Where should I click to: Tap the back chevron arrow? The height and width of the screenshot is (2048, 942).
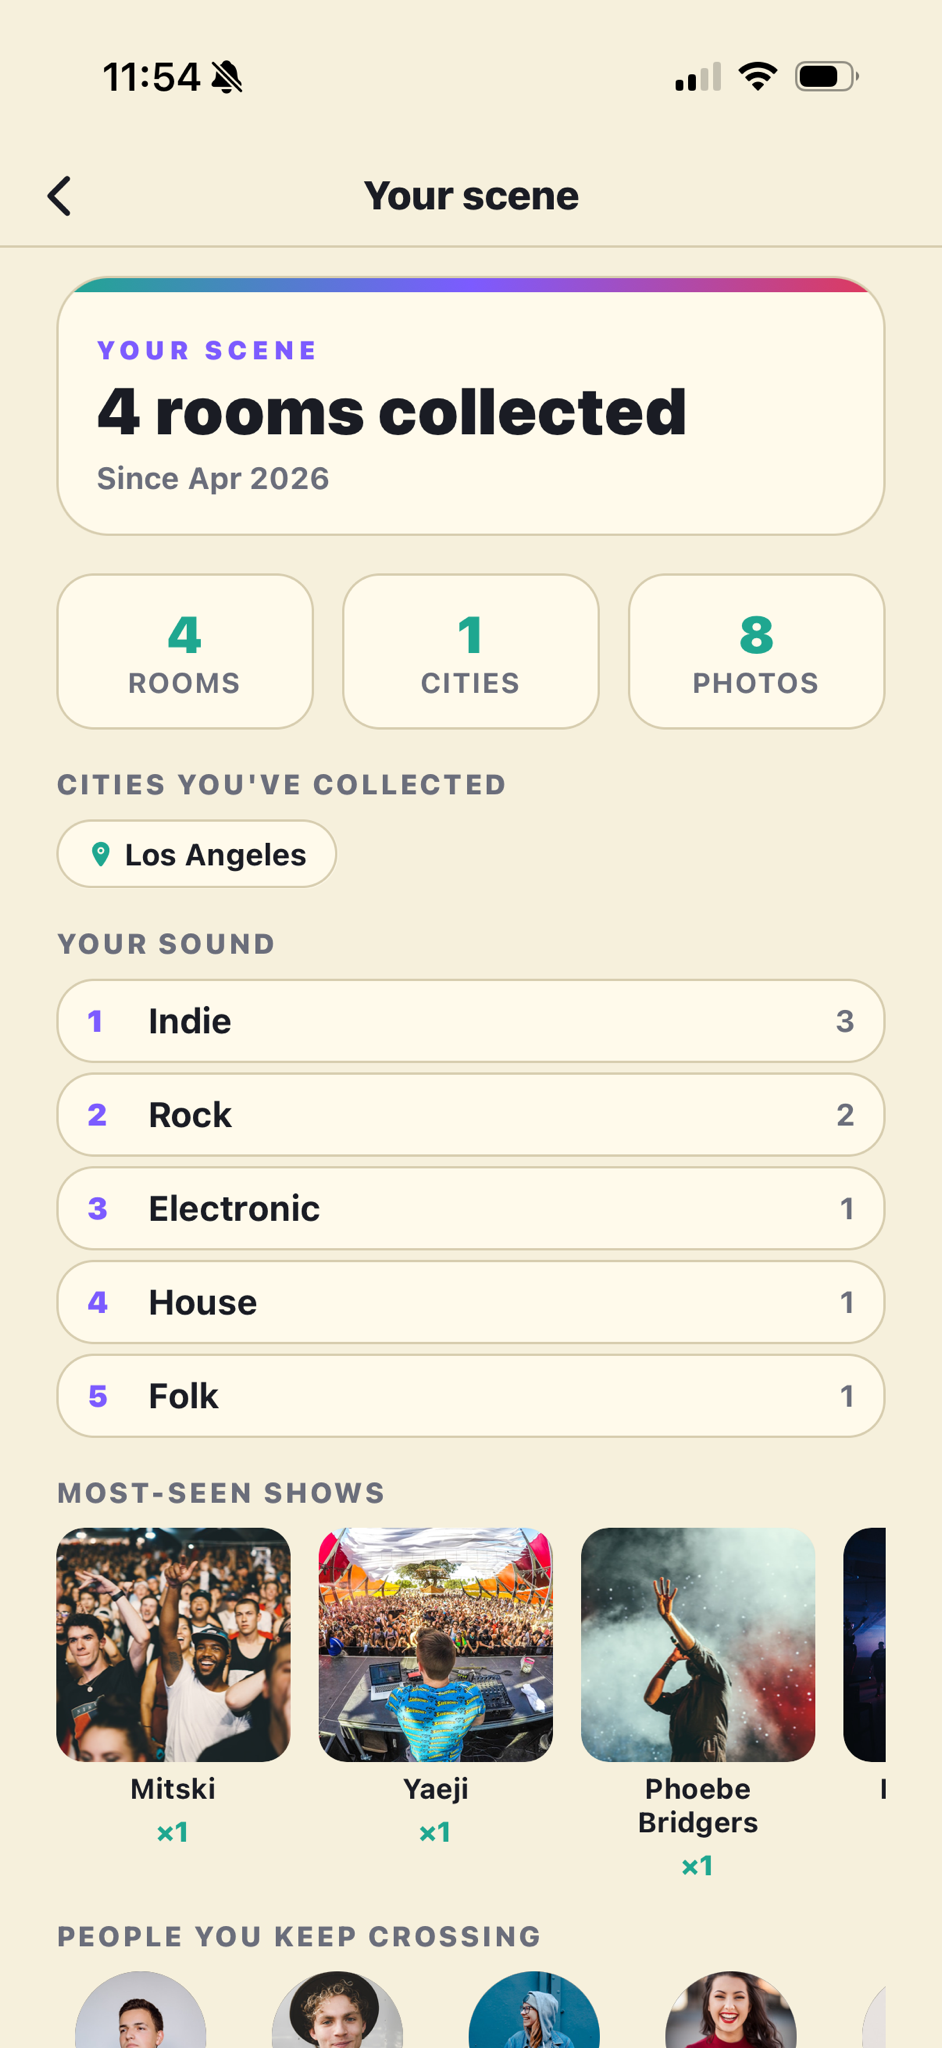click(60, 196)
